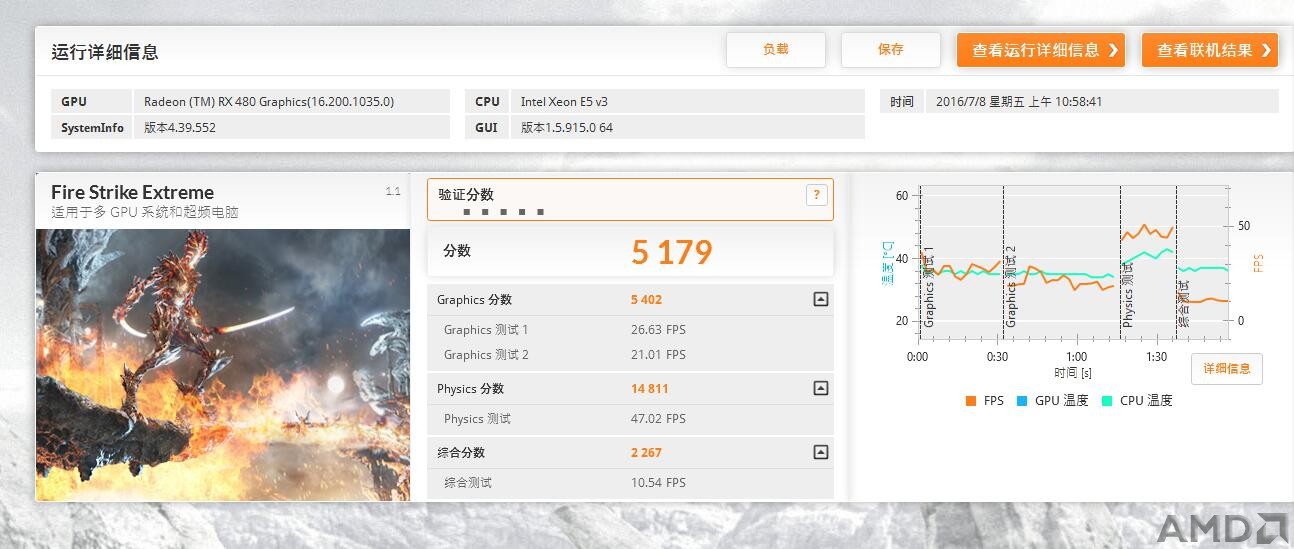Click the Physics 测试 row 47.02 FPS
This screenshot has height=549, width=1294.
[631, 419]
